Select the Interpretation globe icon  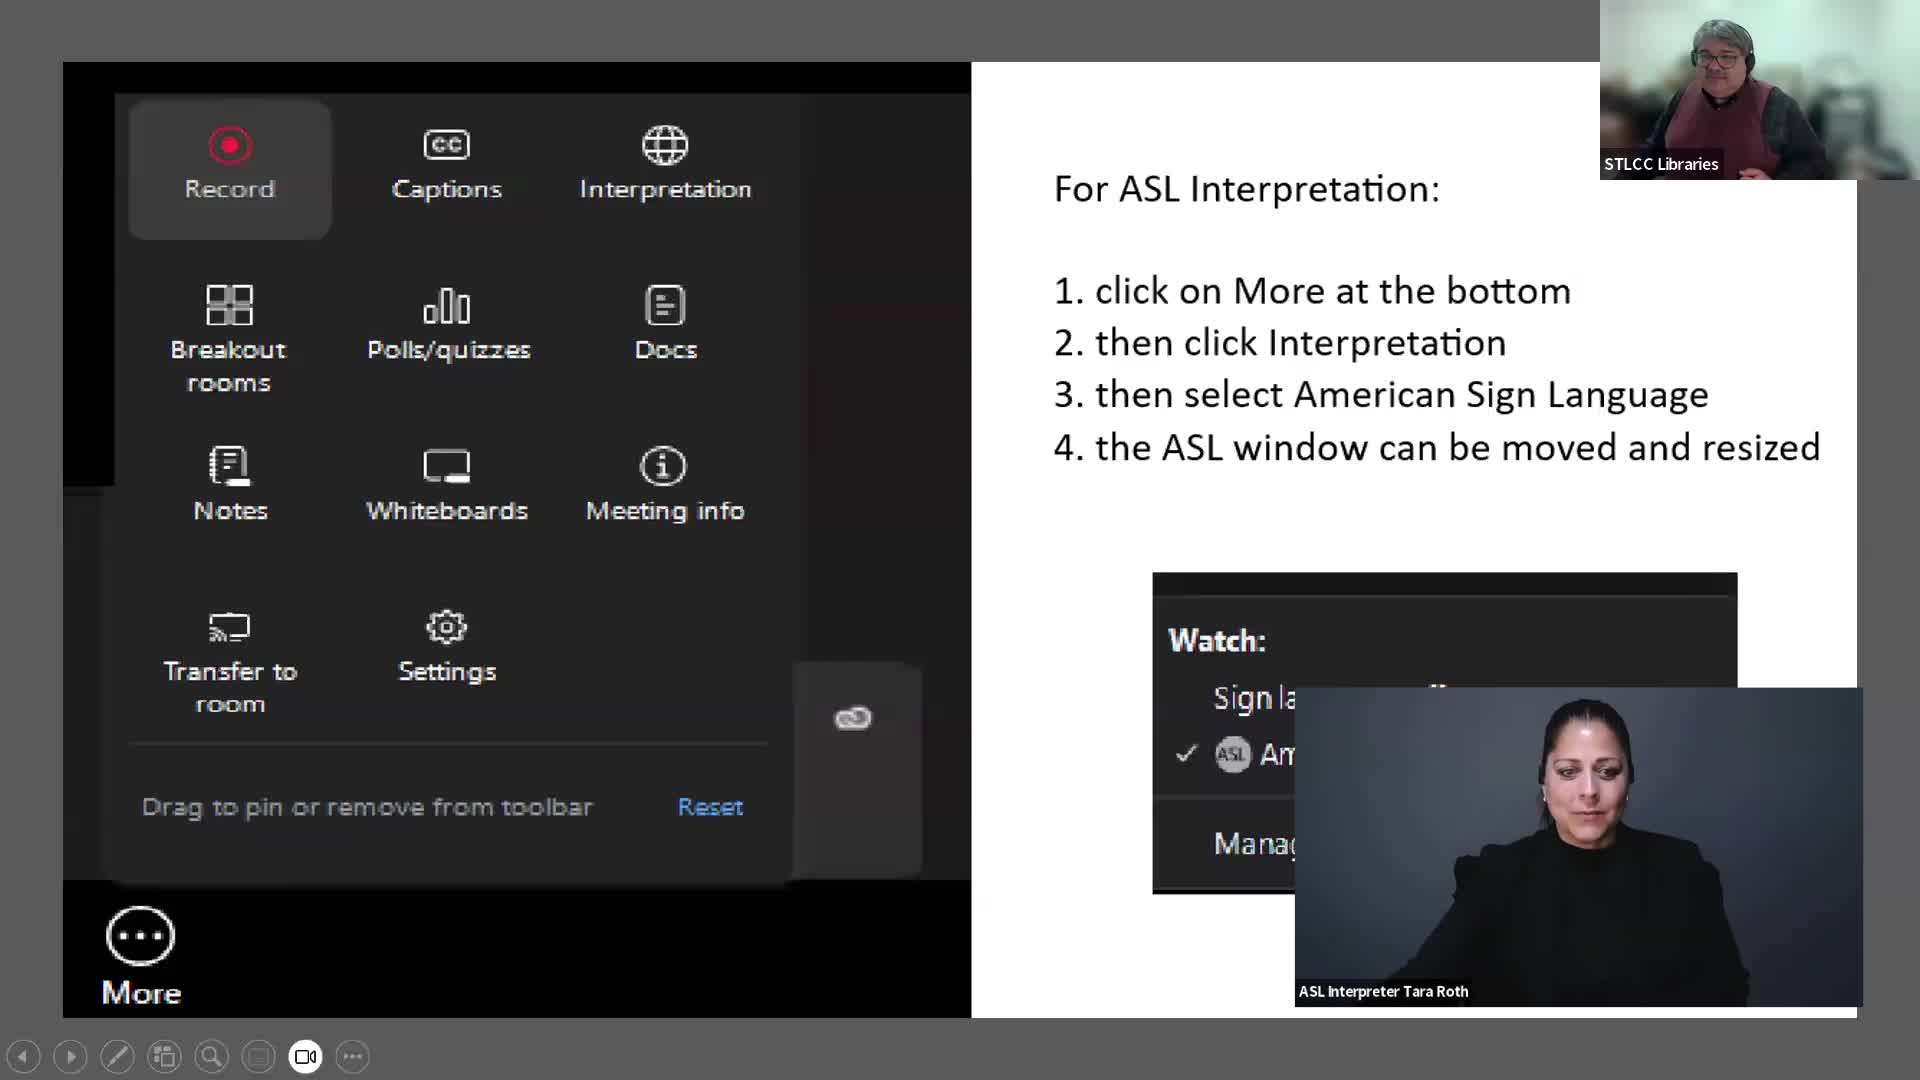[665, 146]
